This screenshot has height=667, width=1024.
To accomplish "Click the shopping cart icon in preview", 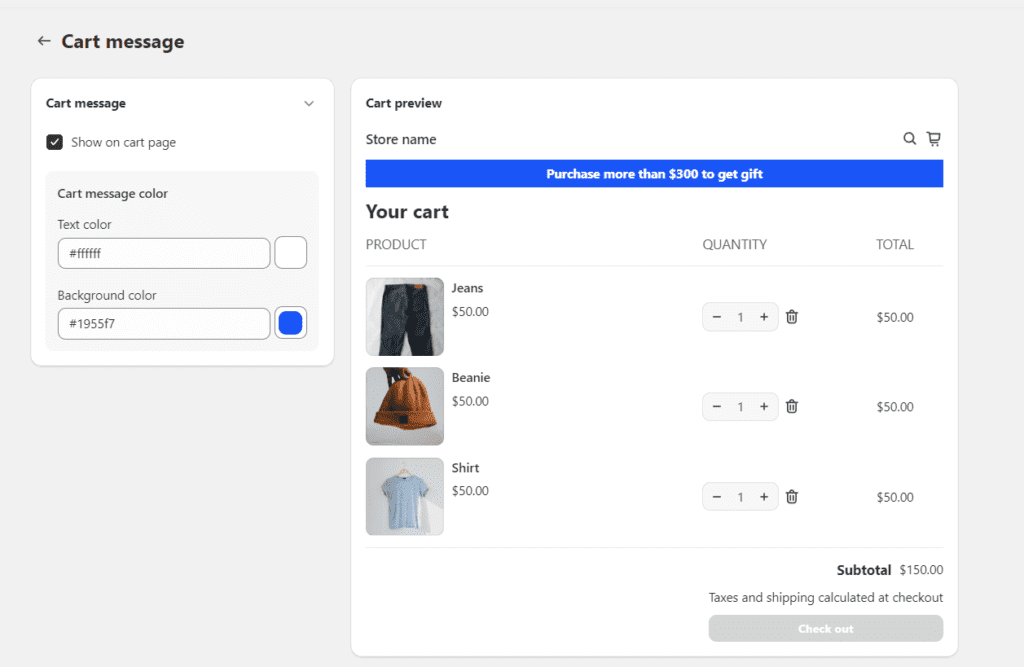I will point(933,139).
